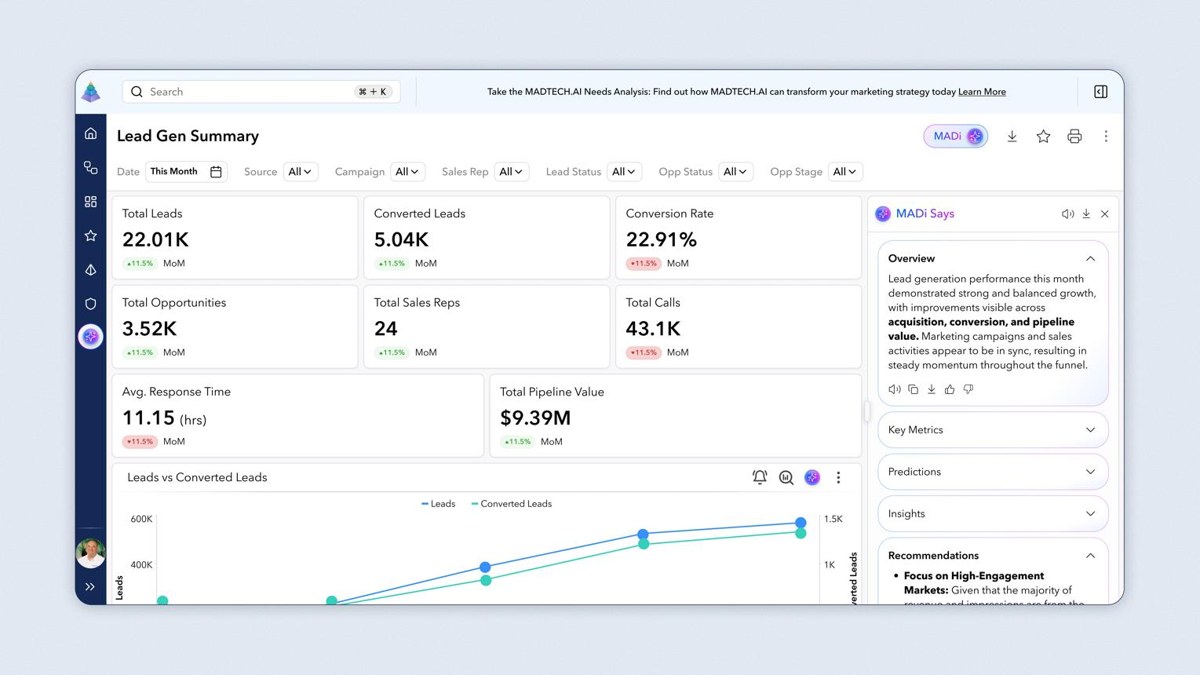Open the MADi sparkle icon in sidebar
The image size is (1200, 675).
tap(91, 337)
